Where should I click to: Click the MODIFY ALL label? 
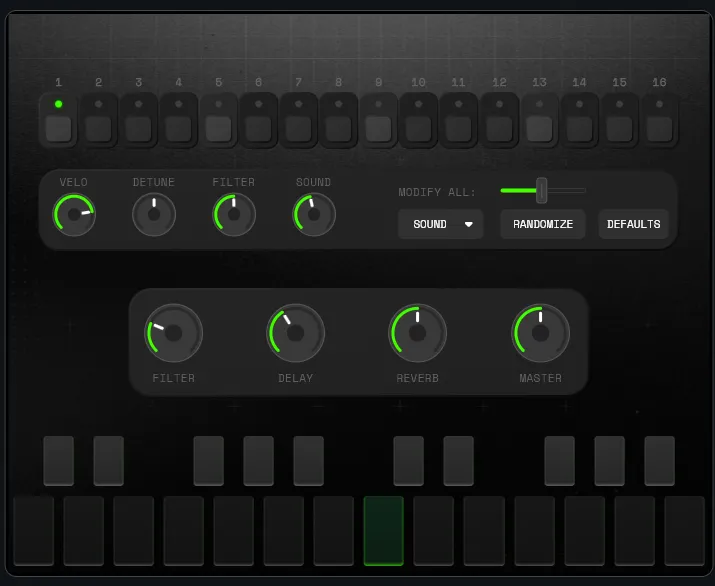pyautogui.click(x=437, y=192)
